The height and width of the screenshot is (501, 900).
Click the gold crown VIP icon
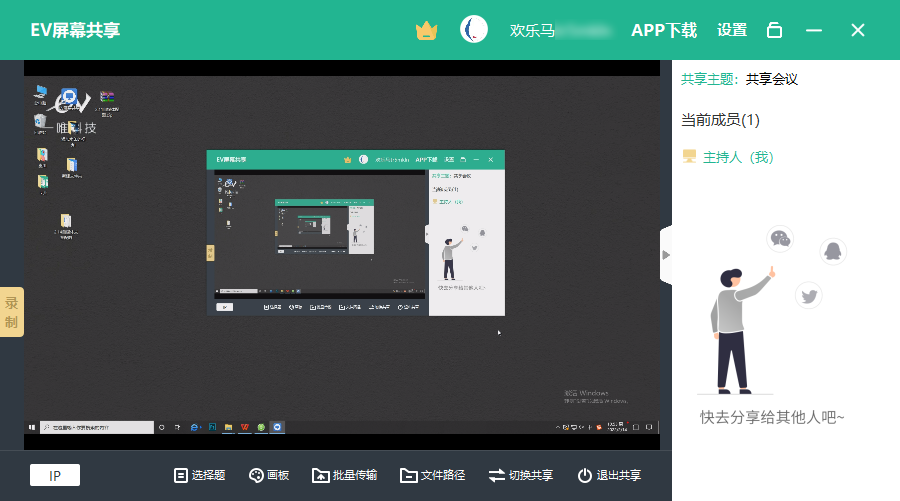coord(427,30)
